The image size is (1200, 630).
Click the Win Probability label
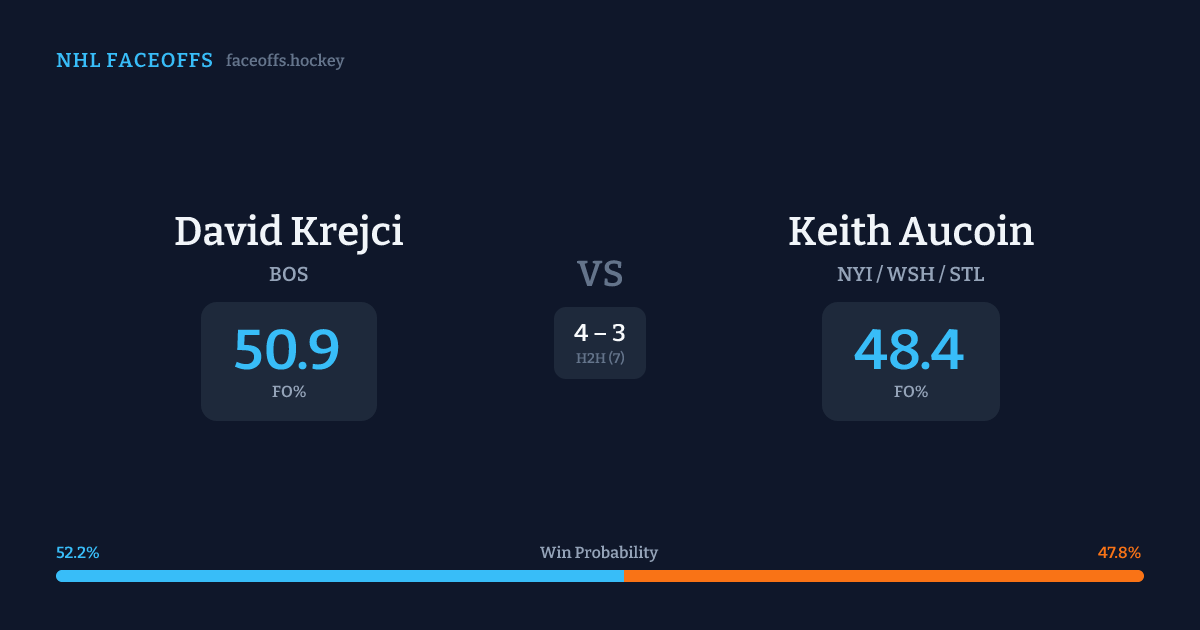(x=599, y=553)
